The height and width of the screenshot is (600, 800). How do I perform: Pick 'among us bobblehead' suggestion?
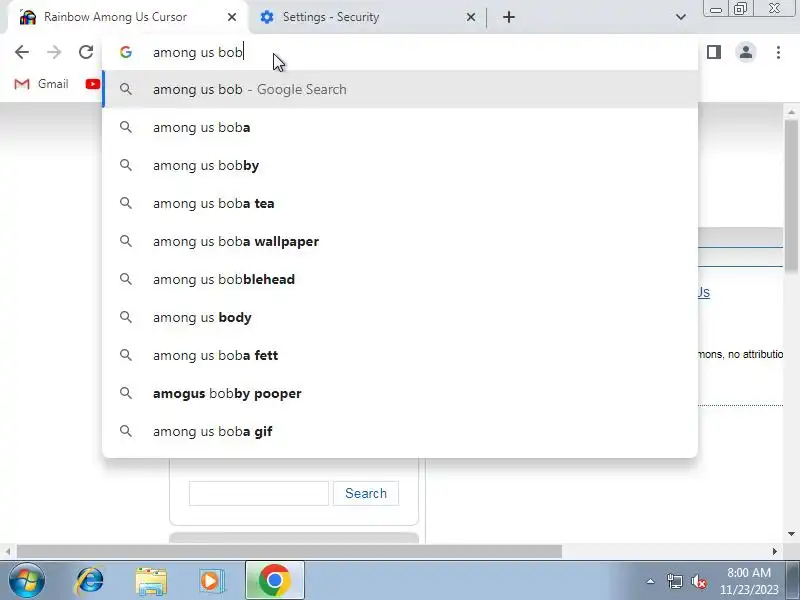pos(400,279)
